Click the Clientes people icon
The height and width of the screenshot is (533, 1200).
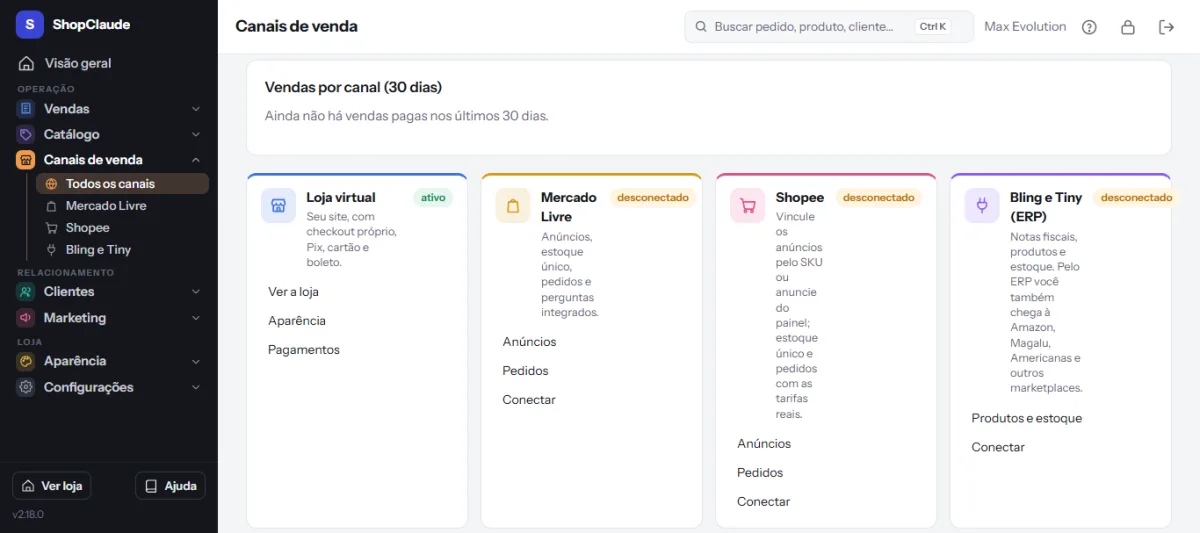(x=26, y=292)
